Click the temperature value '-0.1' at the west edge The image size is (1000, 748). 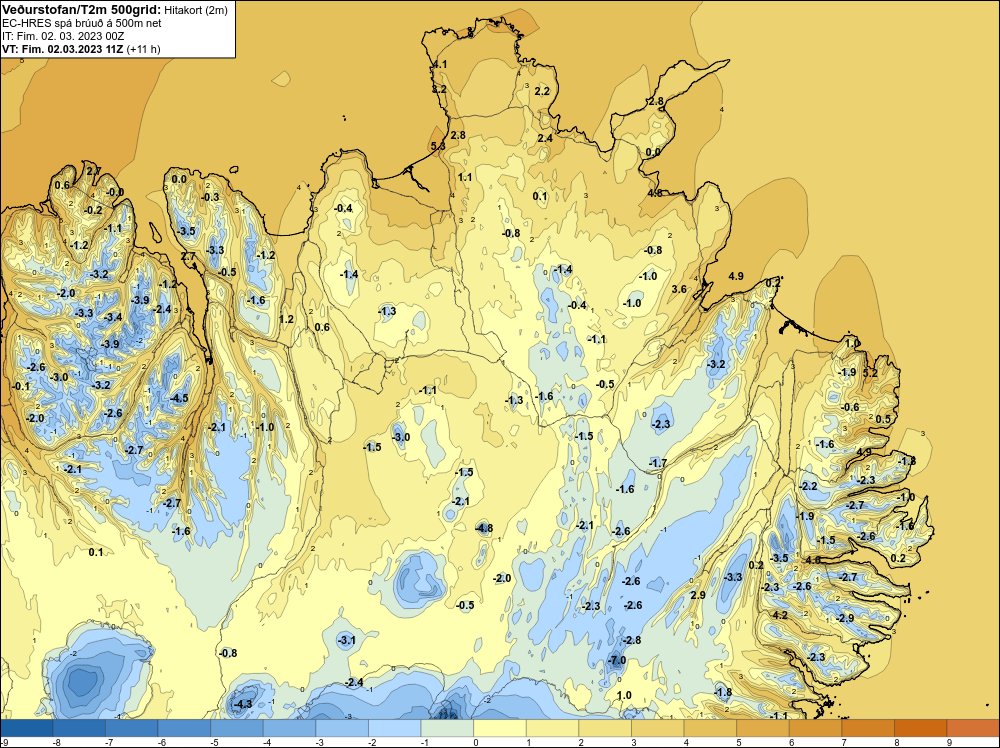[x=21, y=386]
